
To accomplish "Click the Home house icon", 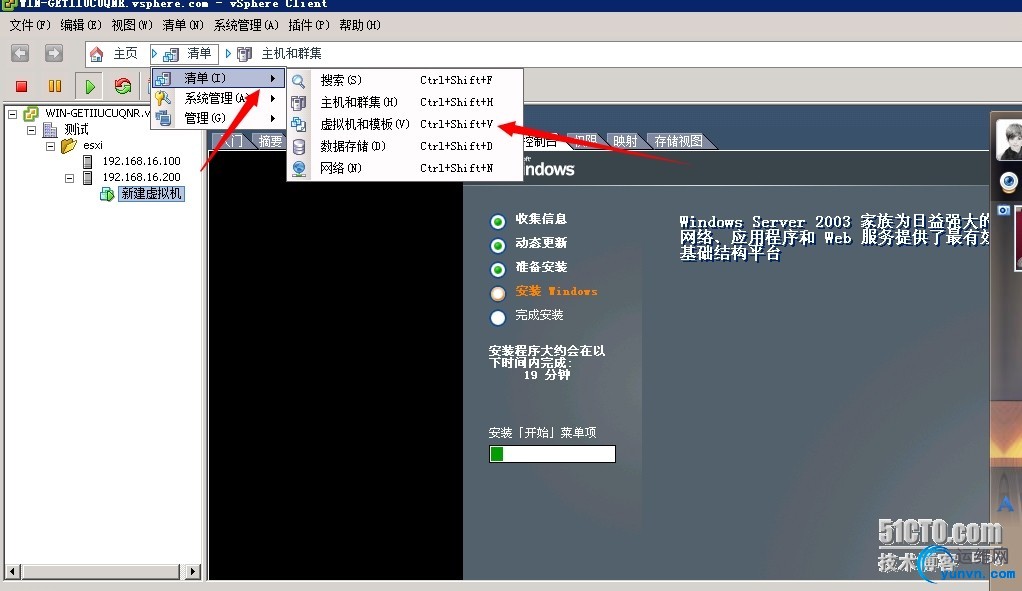I will coord(96,53).
